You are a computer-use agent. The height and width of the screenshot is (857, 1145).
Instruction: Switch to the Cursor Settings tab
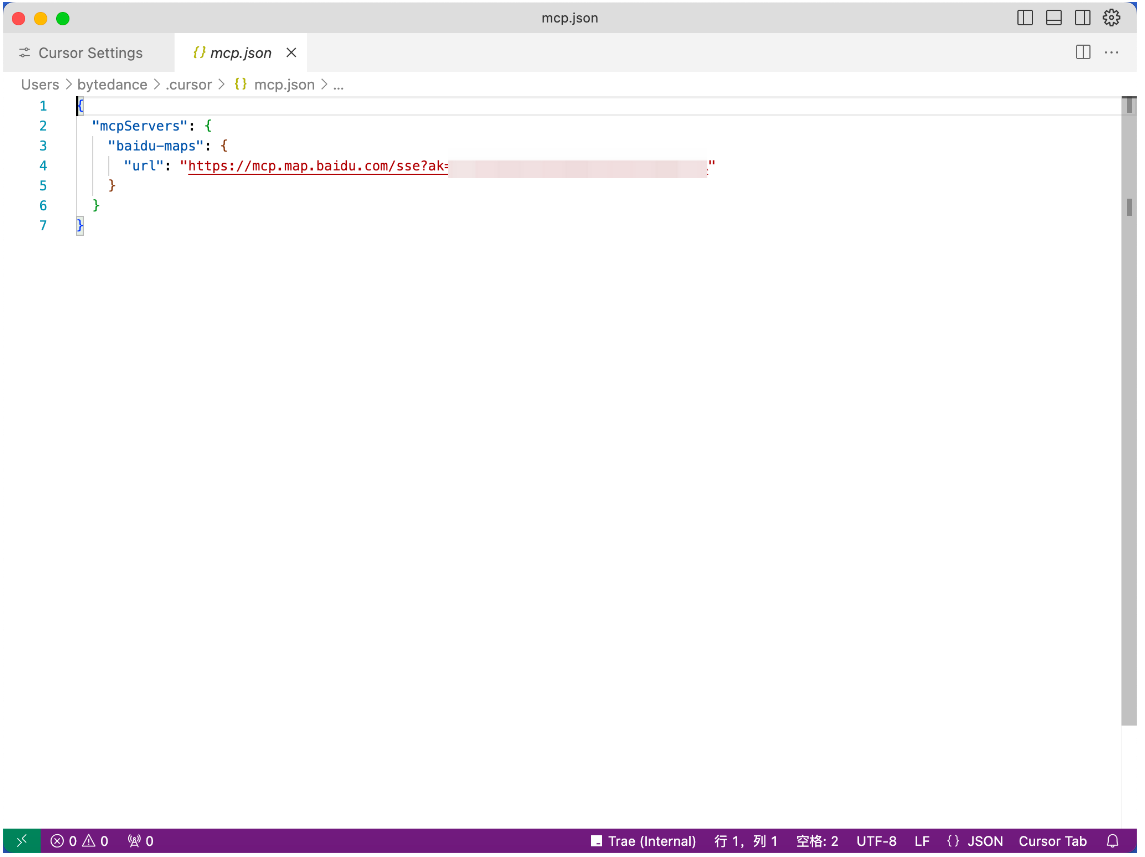81,53
